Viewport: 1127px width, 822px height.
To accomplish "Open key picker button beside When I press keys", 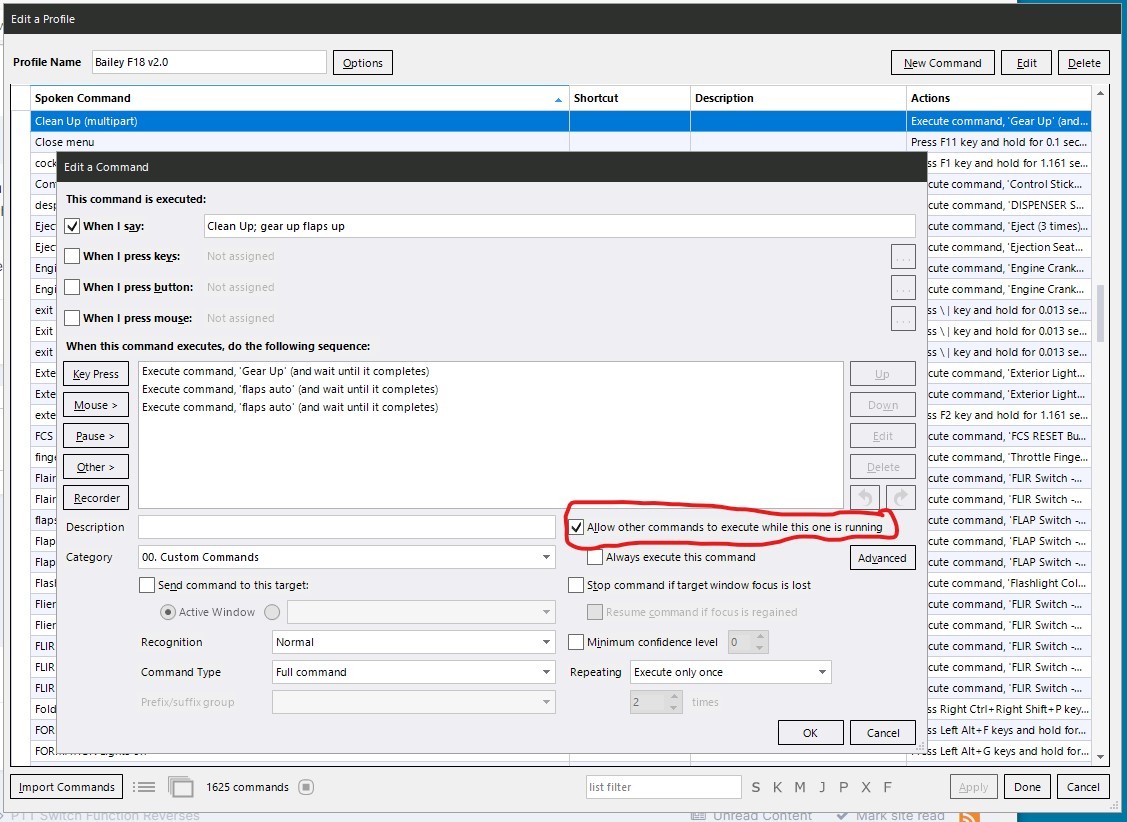I will (x=903, y=257).
